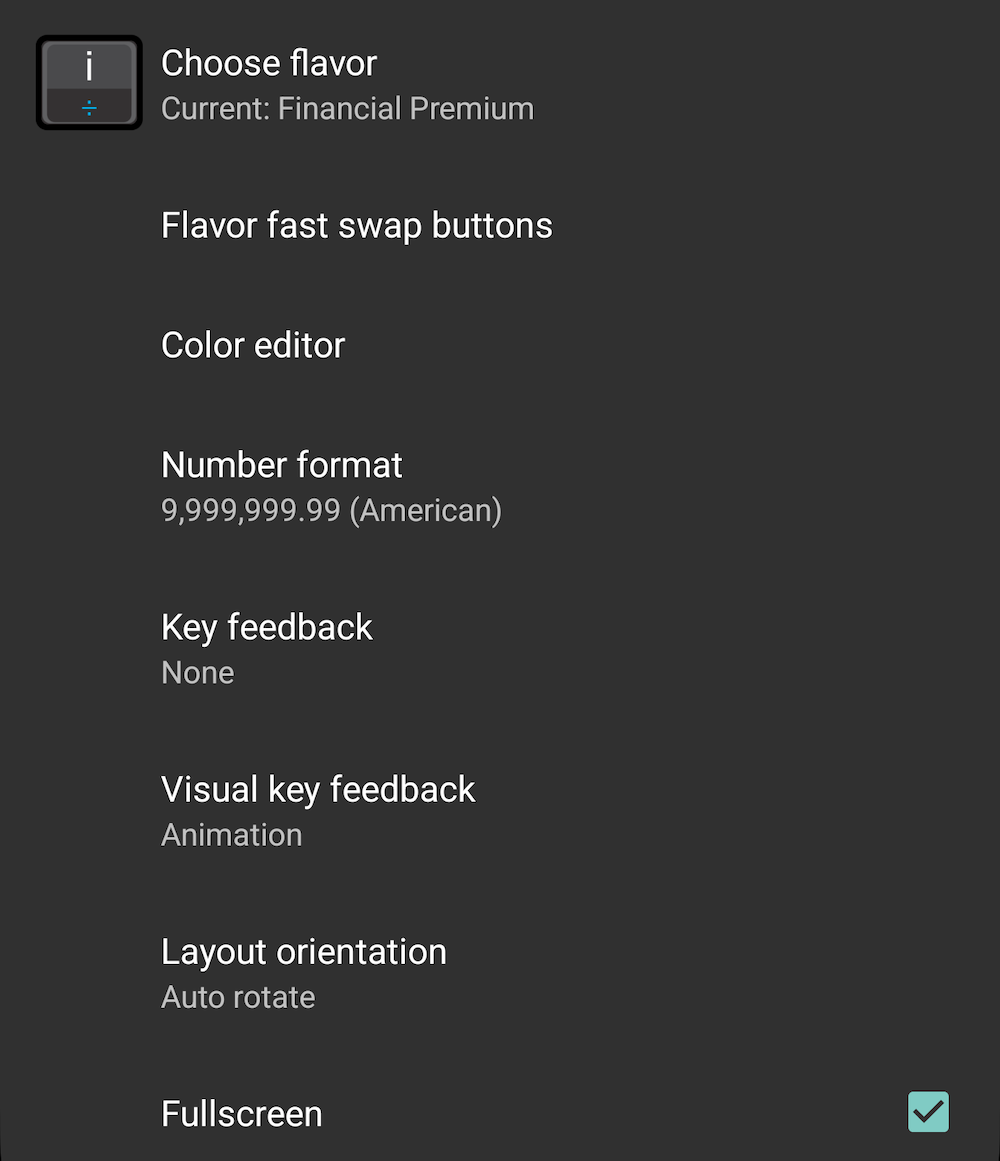
Task: Open the Color editor
Action: [x=500, y=345]
